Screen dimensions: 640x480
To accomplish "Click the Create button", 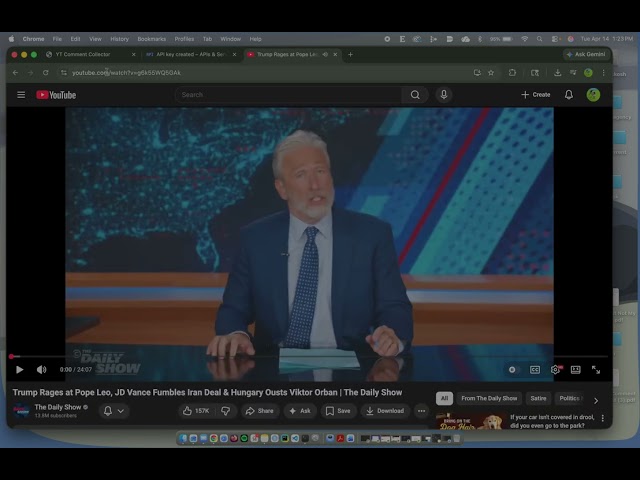I will click(x=536, y=95).
